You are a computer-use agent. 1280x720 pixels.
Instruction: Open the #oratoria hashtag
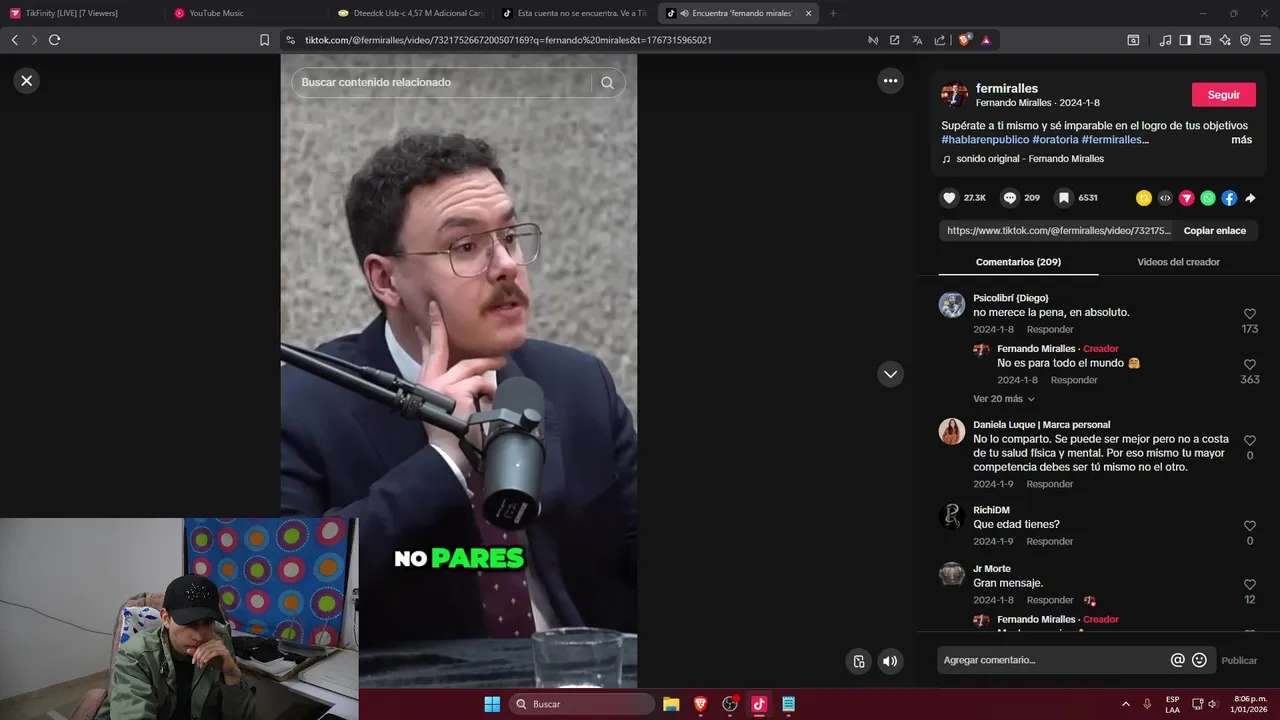click(1055, 140)
